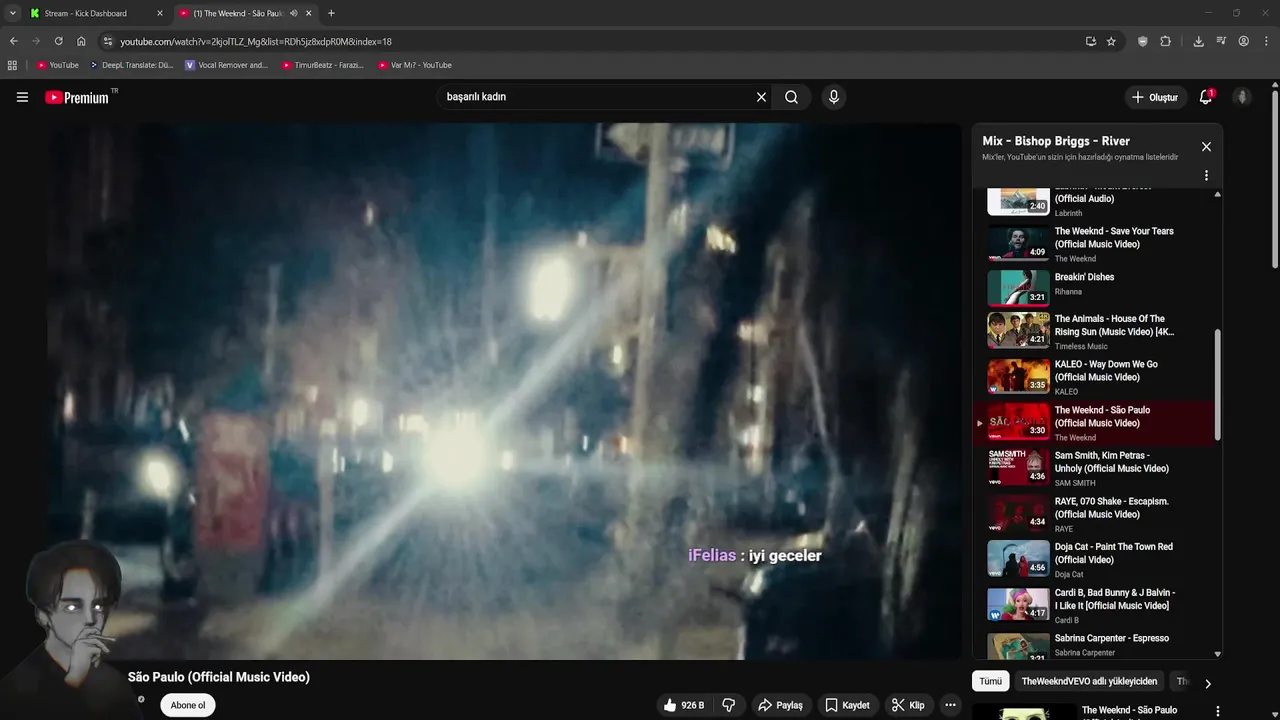Open more video actions ellipsis

coord(950,705)
